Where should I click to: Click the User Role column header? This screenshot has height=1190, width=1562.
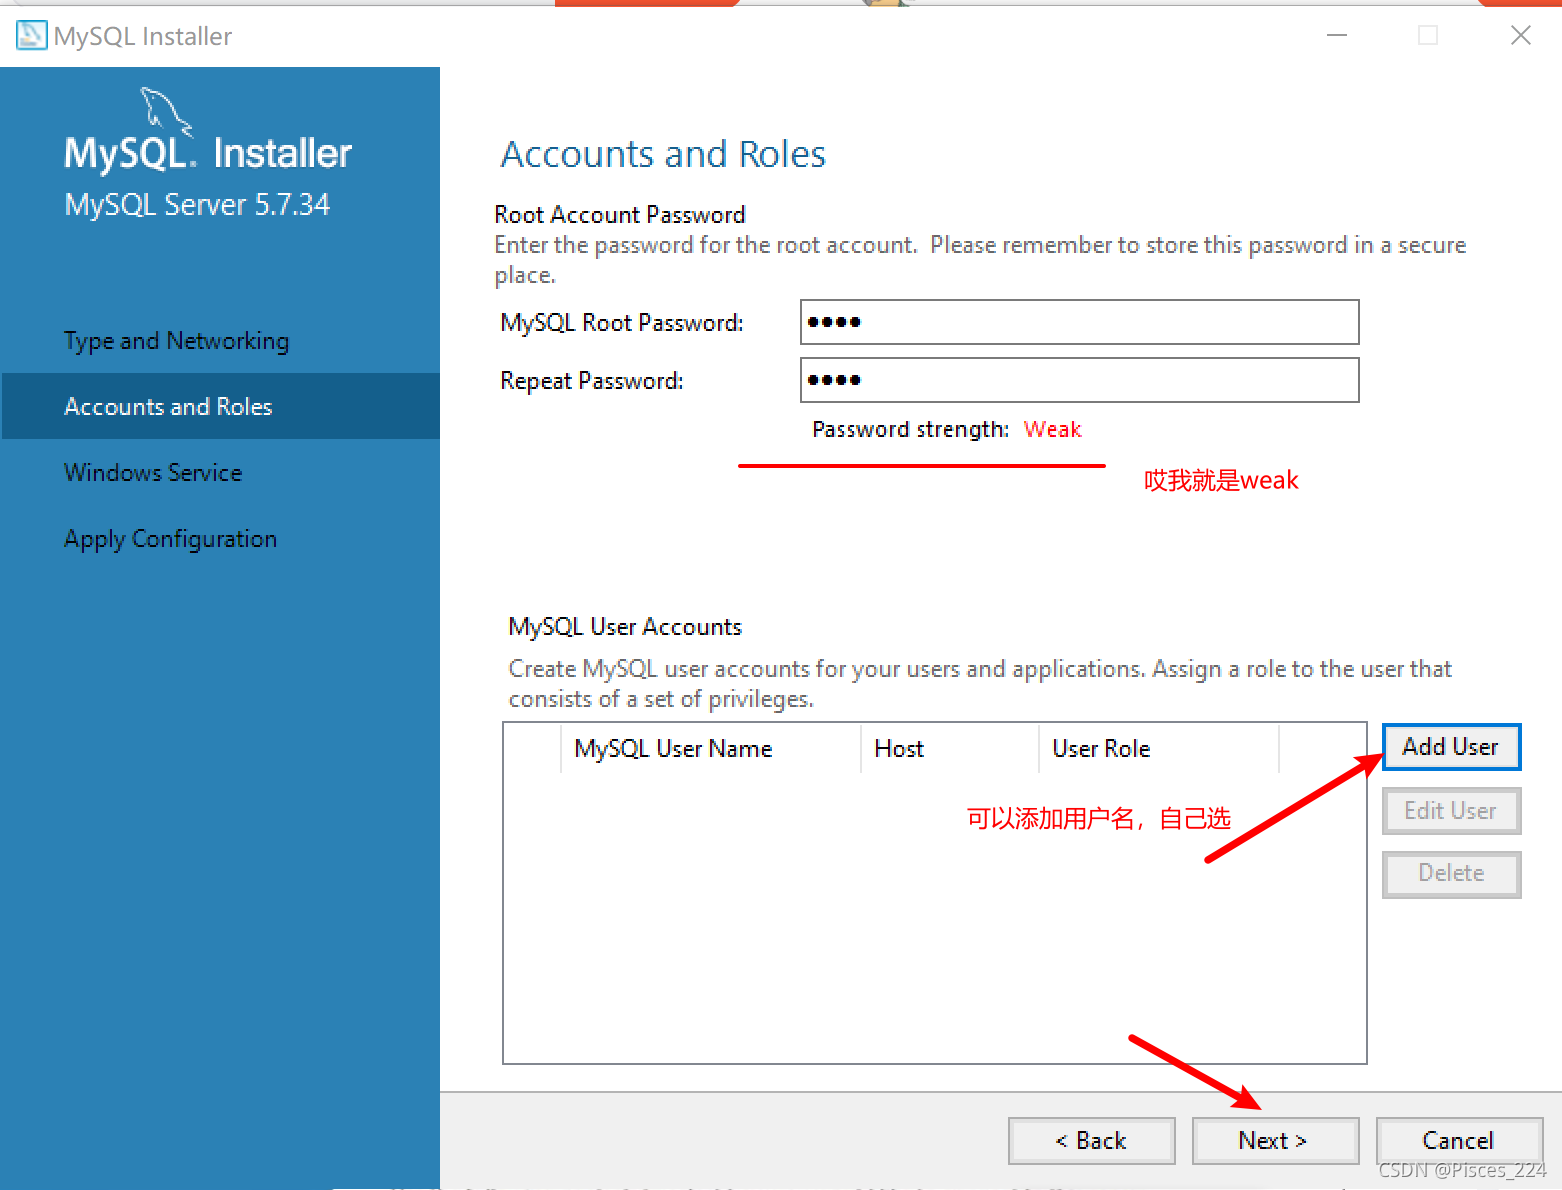tap(1160, 749)
